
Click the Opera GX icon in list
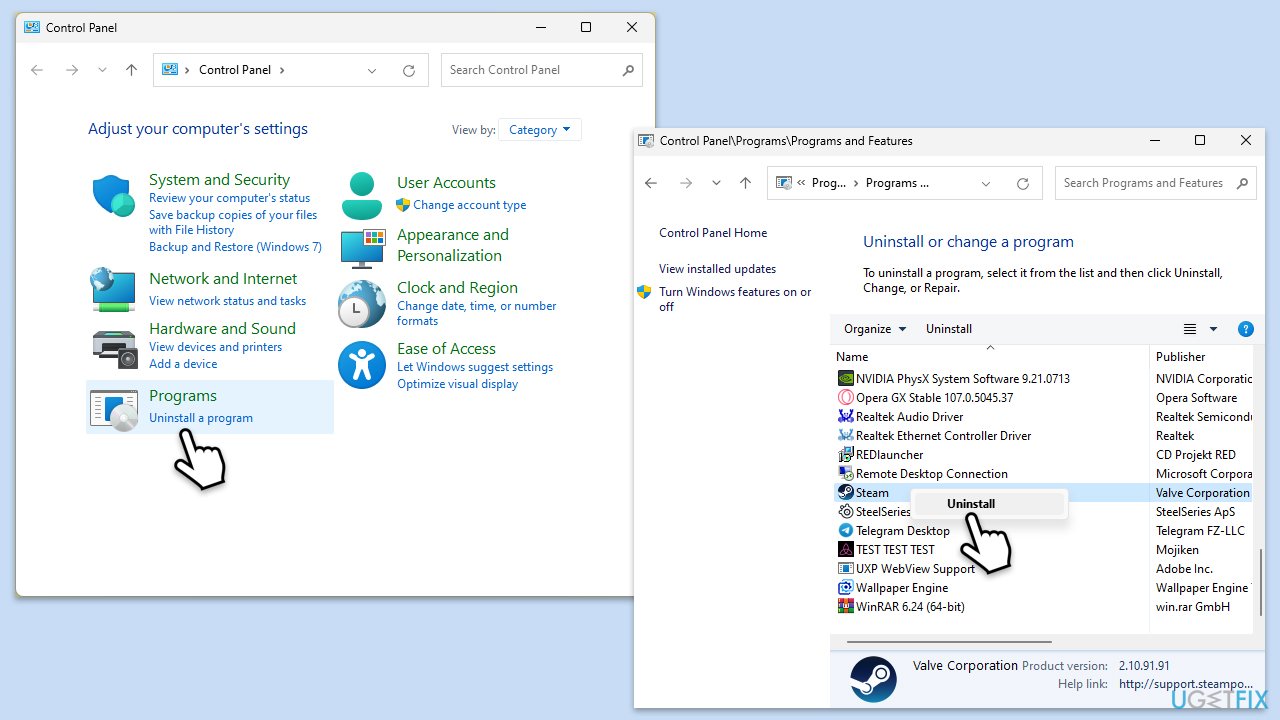tap(845, 397)
